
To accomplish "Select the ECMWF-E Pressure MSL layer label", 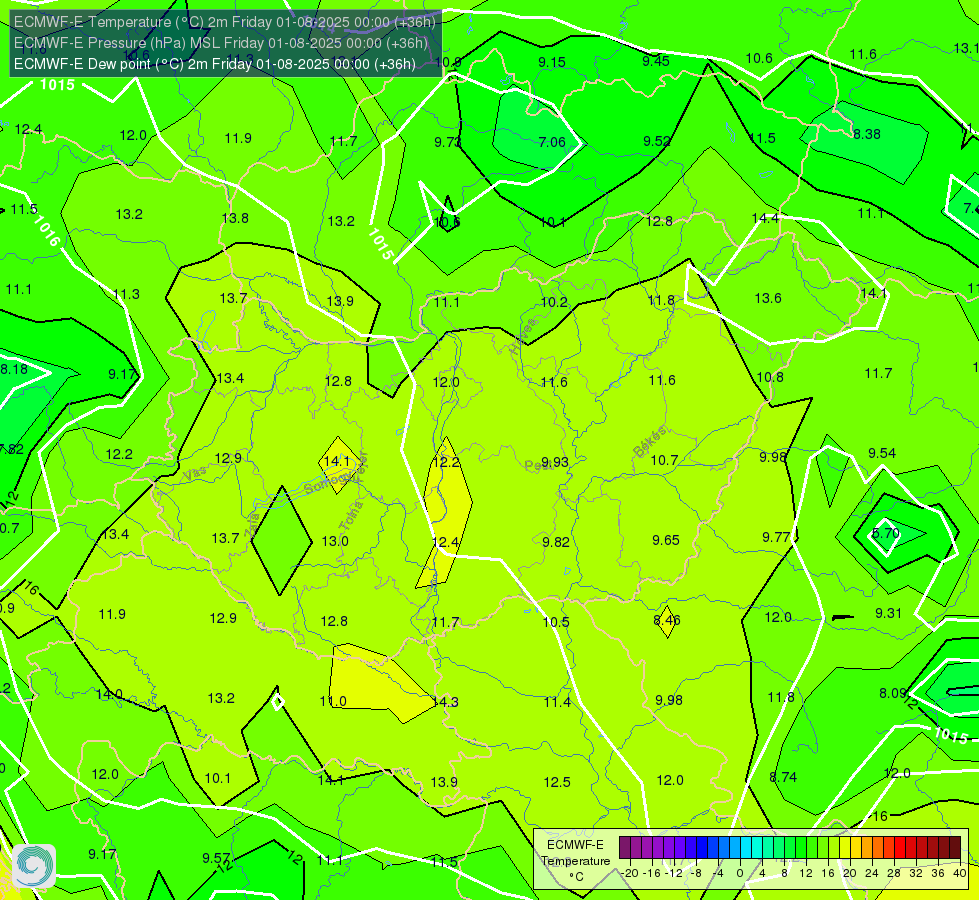I will (x=220, y=43).
